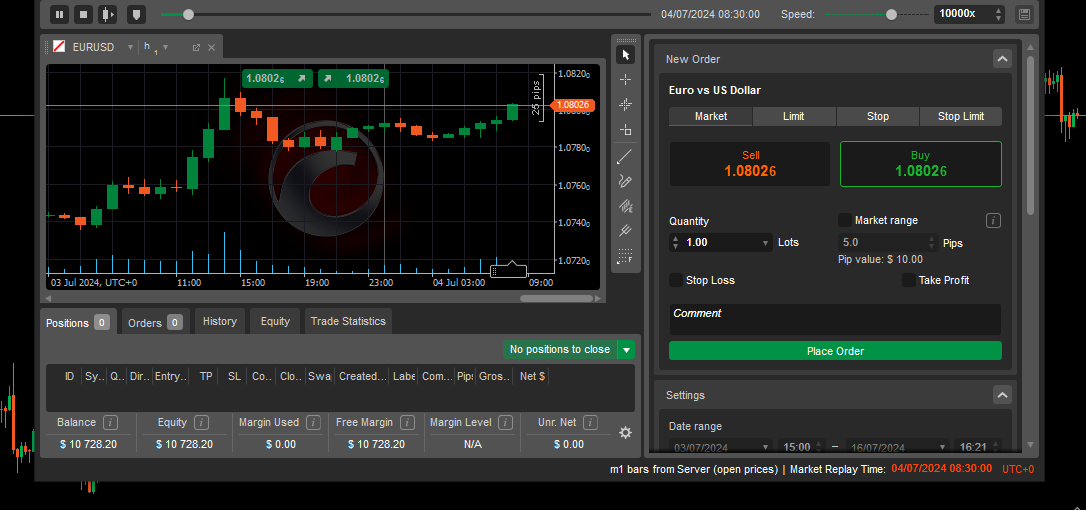Open info for Equity
Image resolution: width=1086 pixels, height=510 pixels.
(202, 422)
